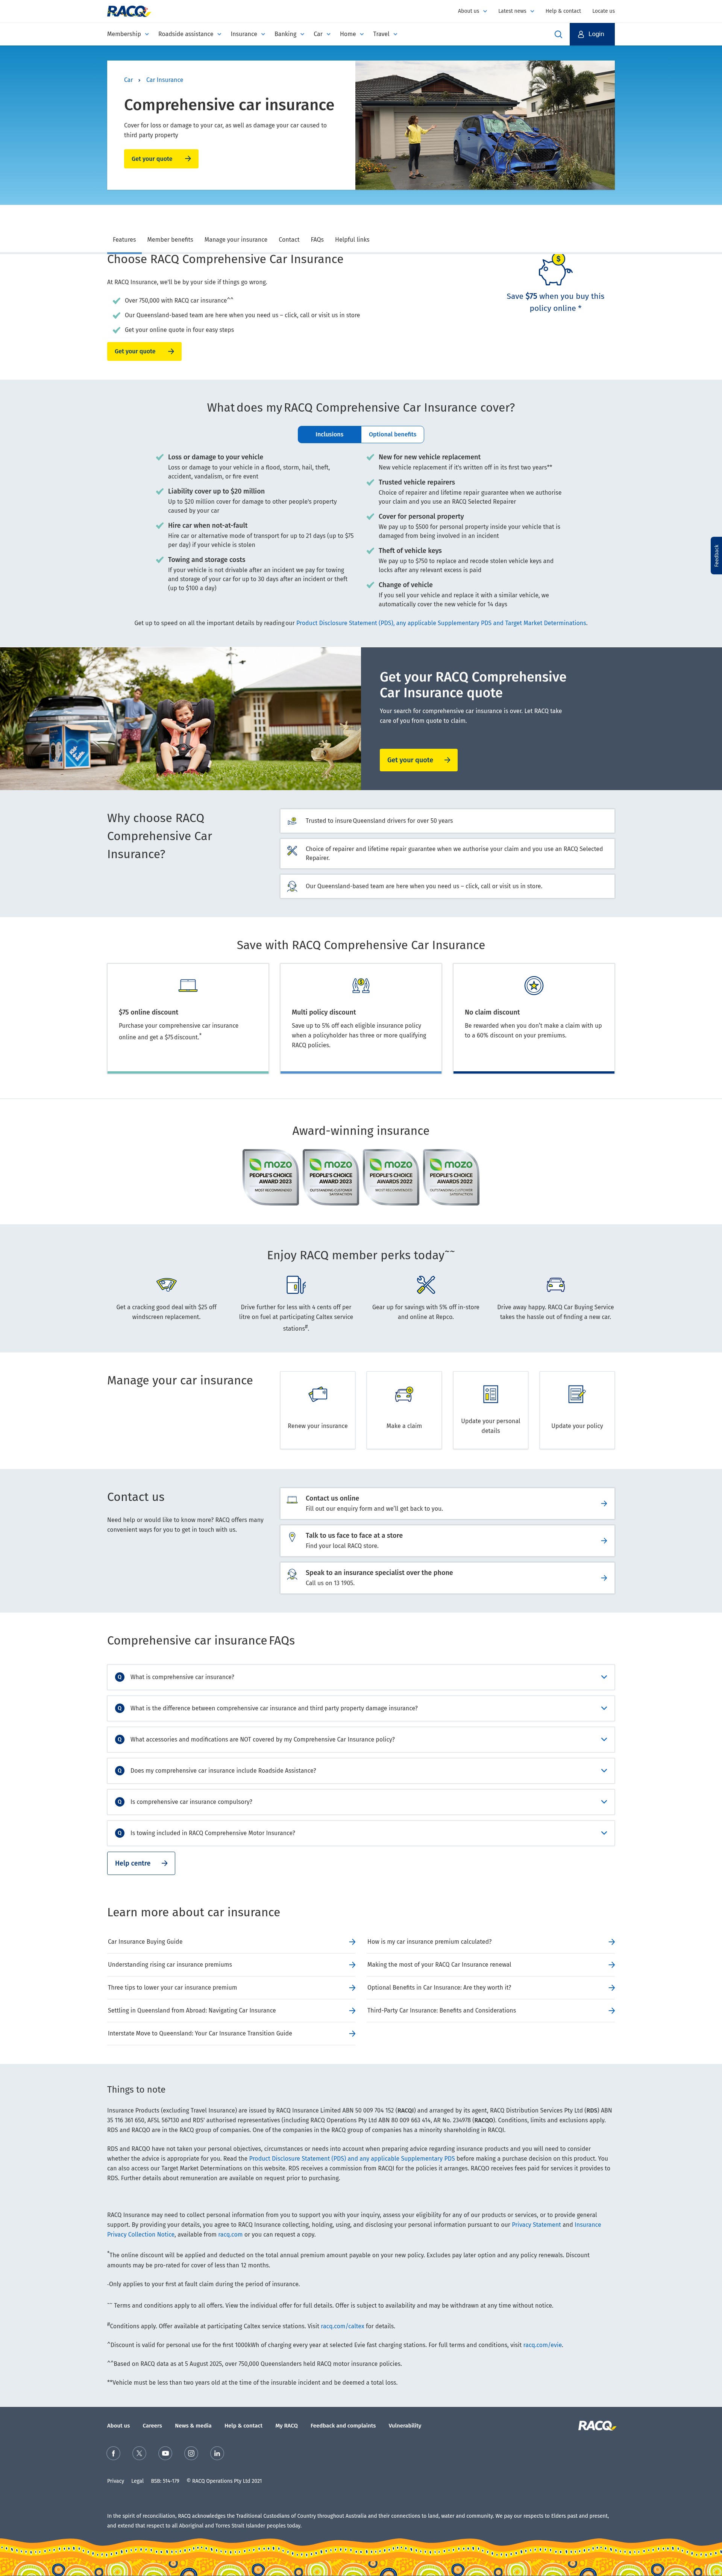Open the LinkedIn icon in the footer

[x=217, y=2453]
